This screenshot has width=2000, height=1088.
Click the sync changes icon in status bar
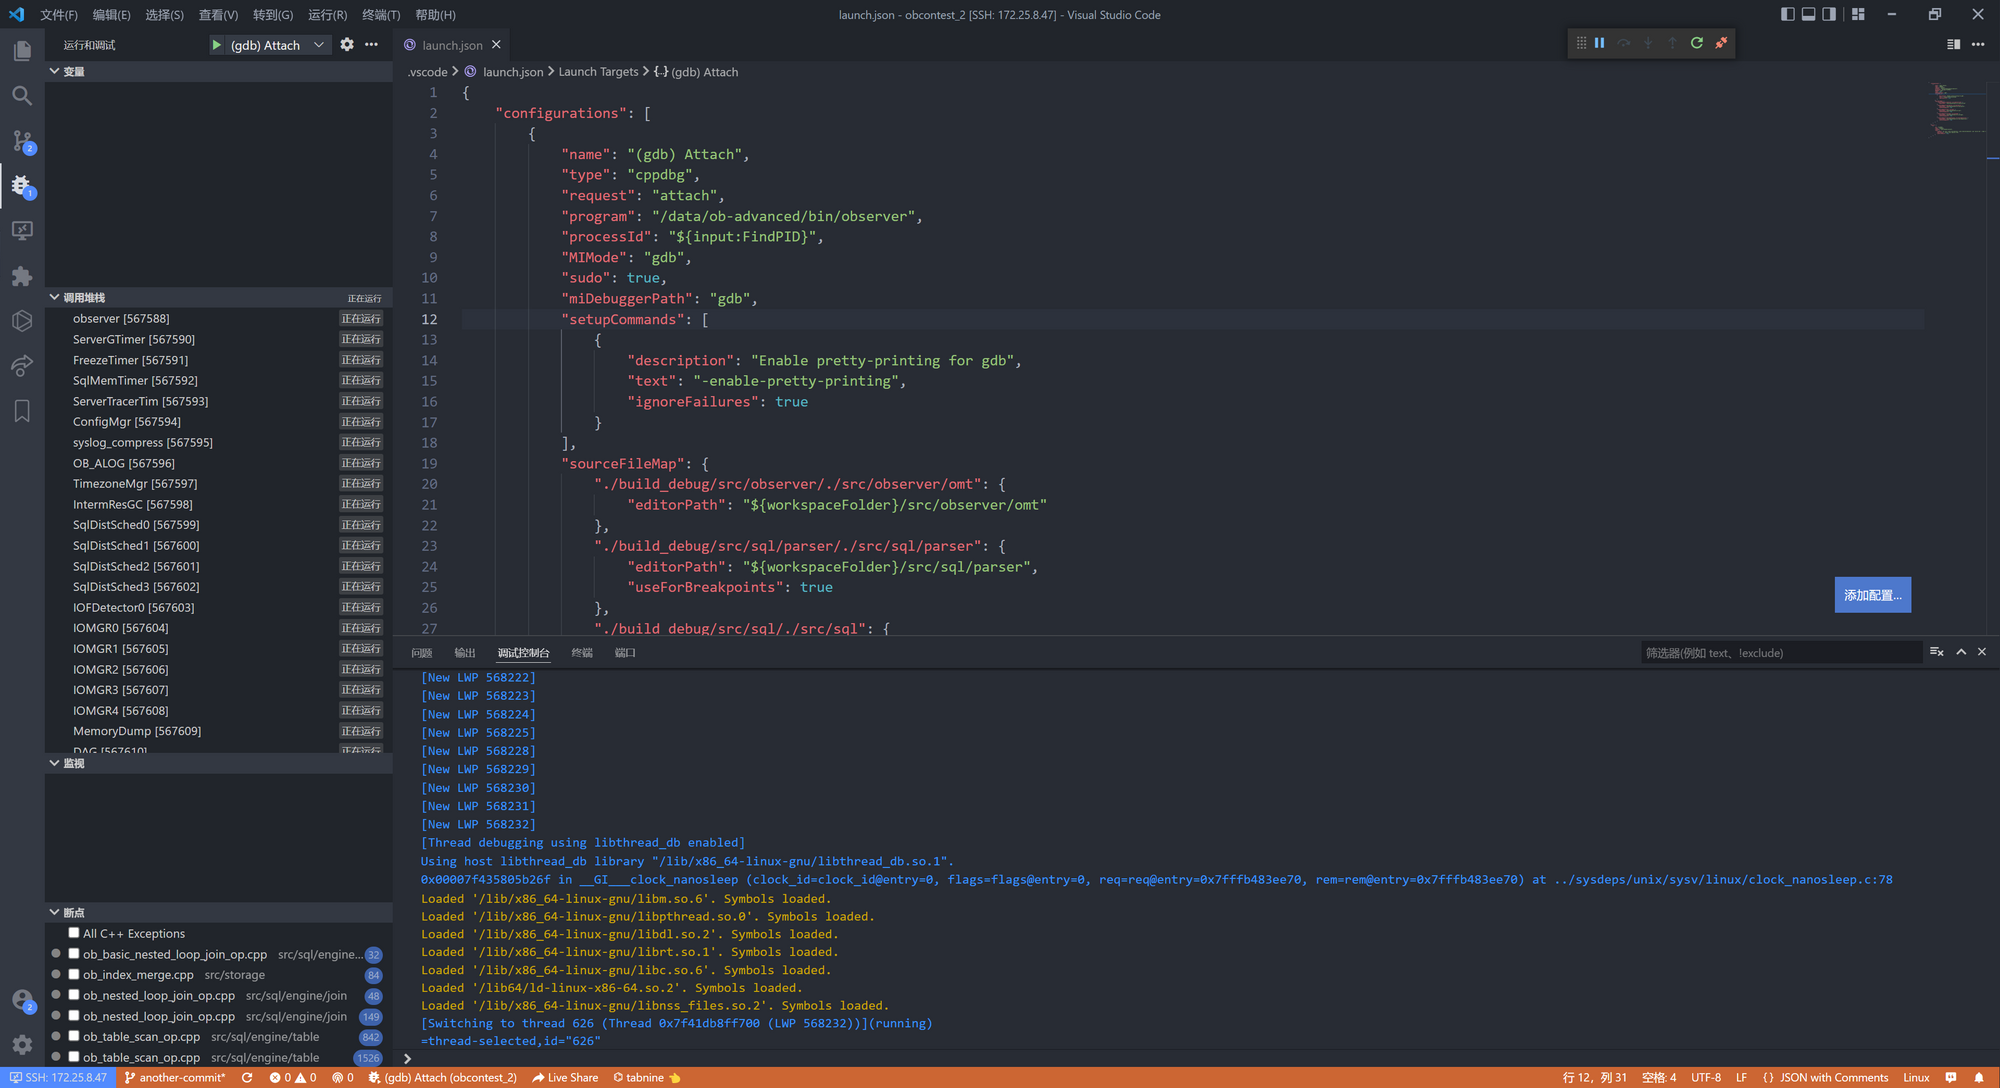click(247, 1078)
